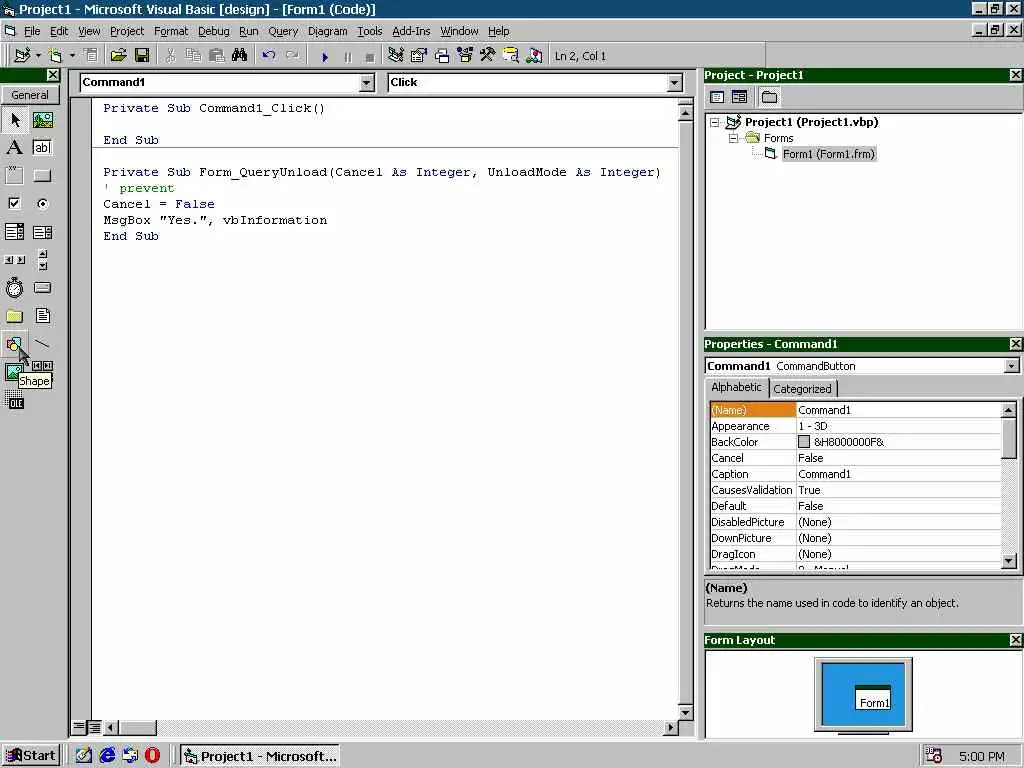This screenshot has height=768, width=1024.
Task: Click the End stop toolbar button
Action: (370, 57)
